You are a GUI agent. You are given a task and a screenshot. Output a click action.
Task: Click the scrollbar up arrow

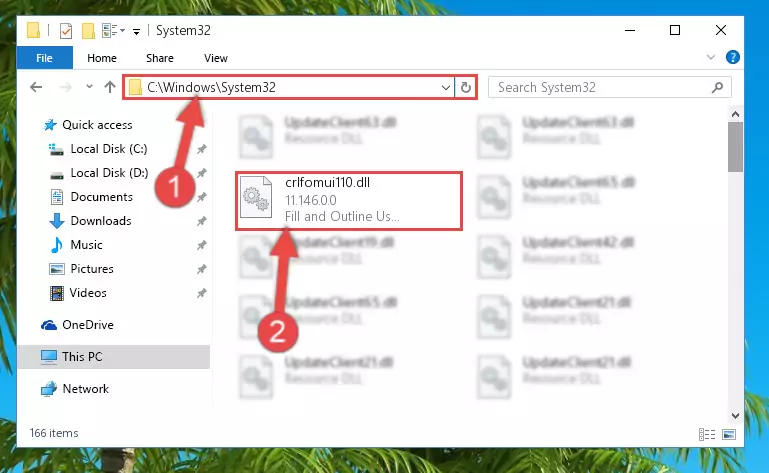pos(735,114)
